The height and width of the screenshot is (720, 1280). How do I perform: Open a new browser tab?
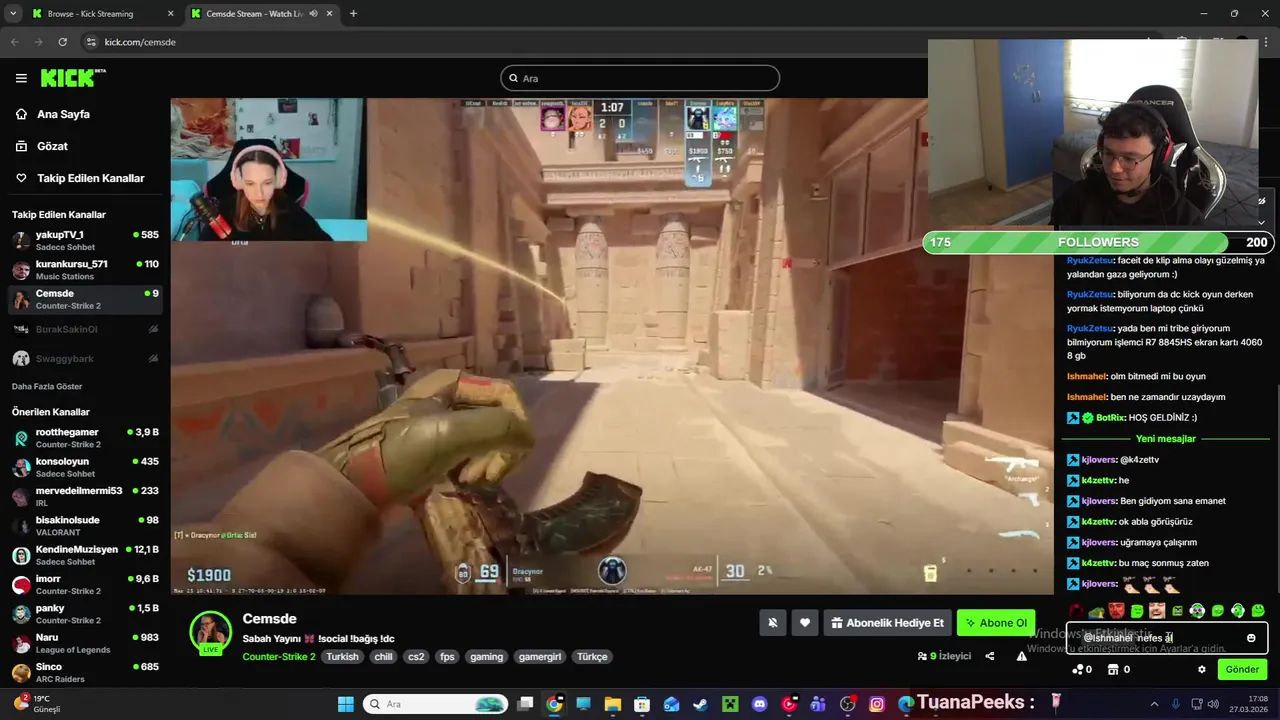point(353,14)
